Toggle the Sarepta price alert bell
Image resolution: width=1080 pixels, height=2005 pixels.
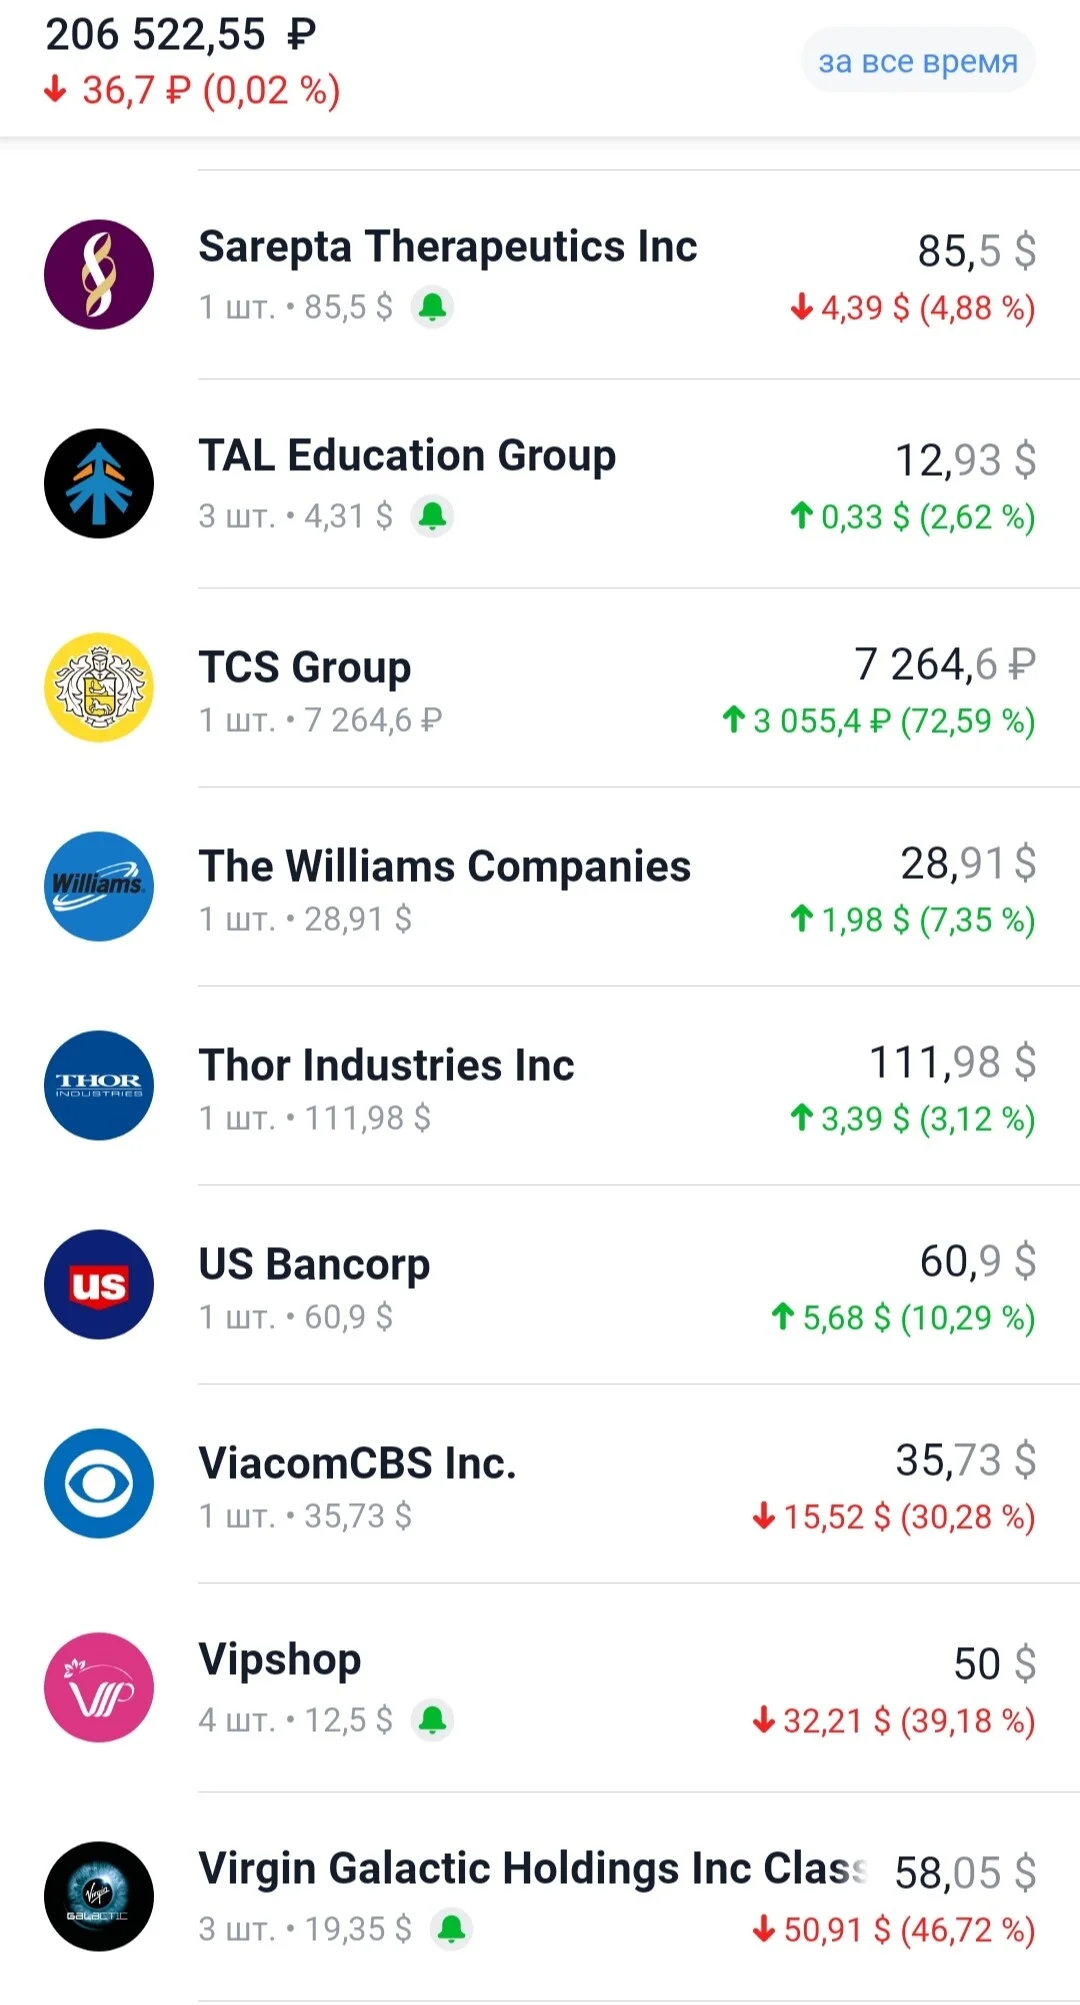click(433, 307)
